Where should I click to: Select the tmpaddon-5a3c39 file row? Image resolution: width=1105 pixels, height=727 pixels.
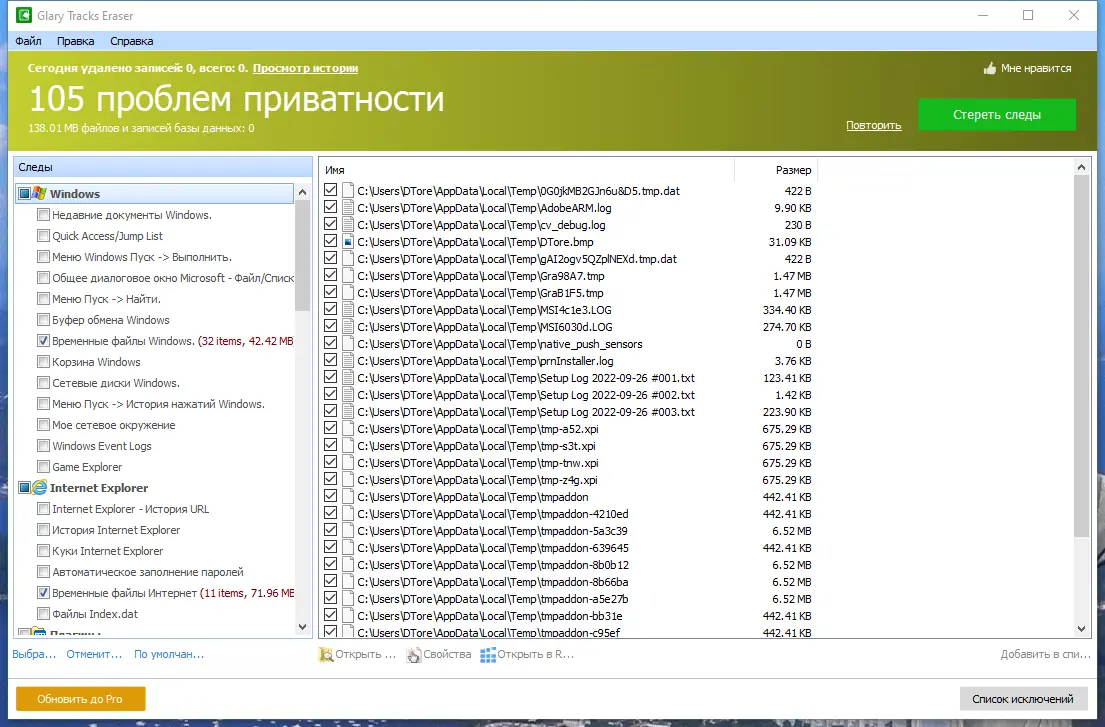tap(567, 531)
